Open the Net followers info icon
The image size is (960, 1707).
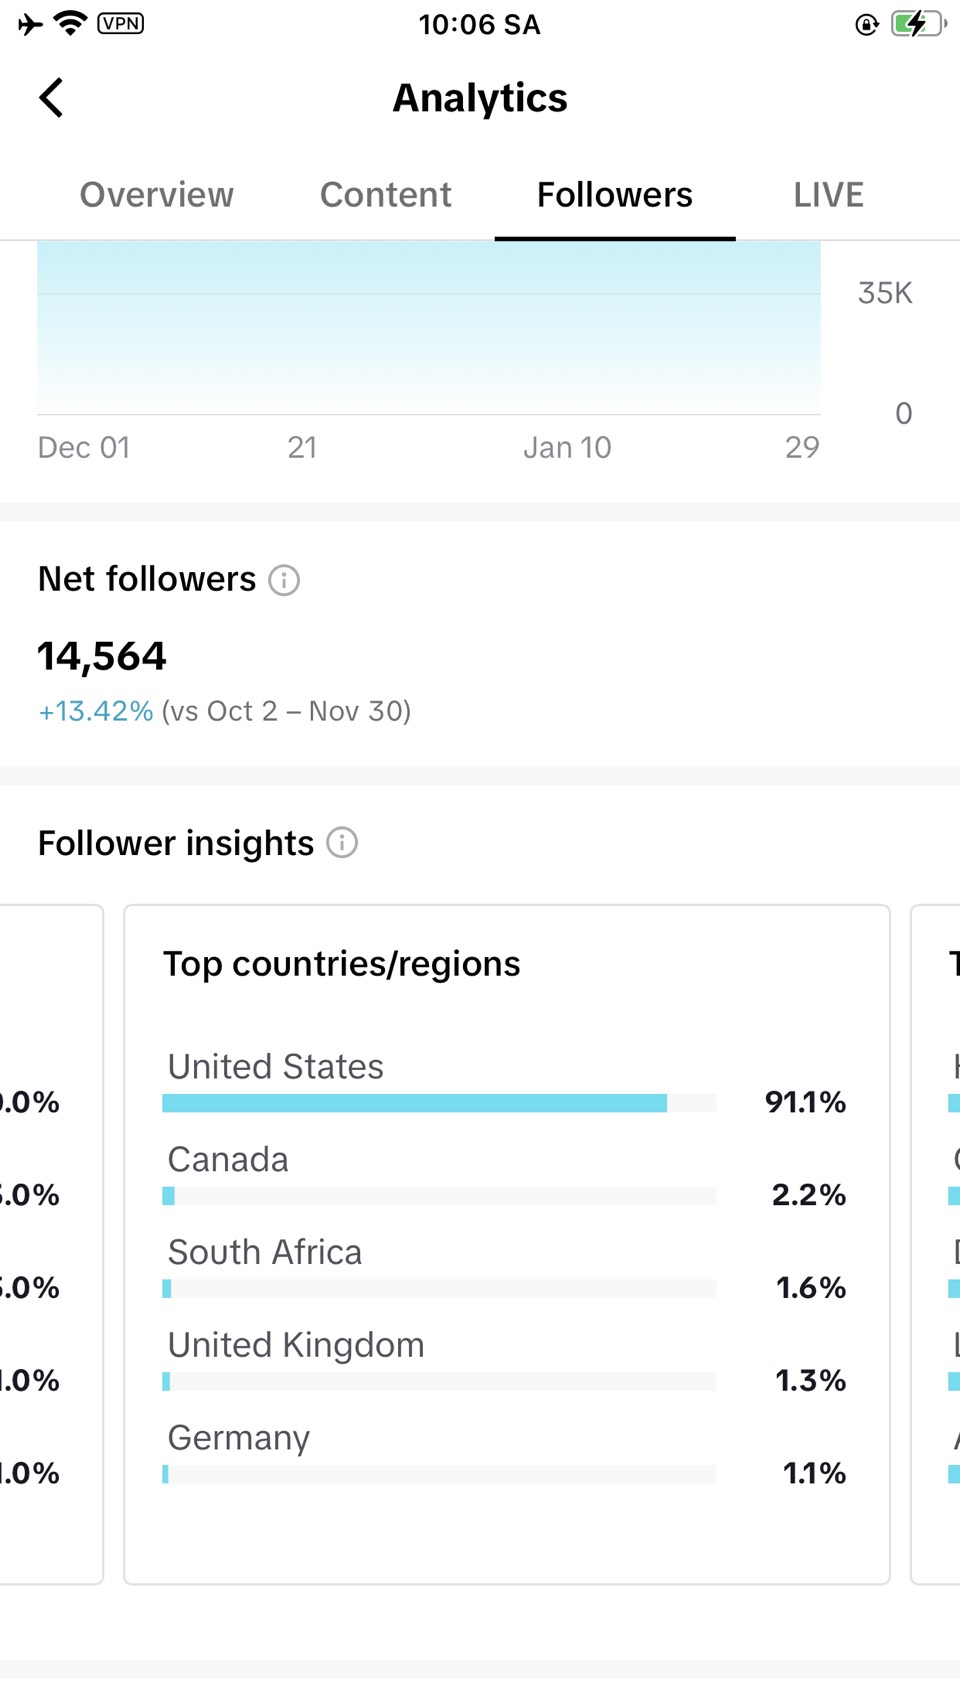click(284, 580)
